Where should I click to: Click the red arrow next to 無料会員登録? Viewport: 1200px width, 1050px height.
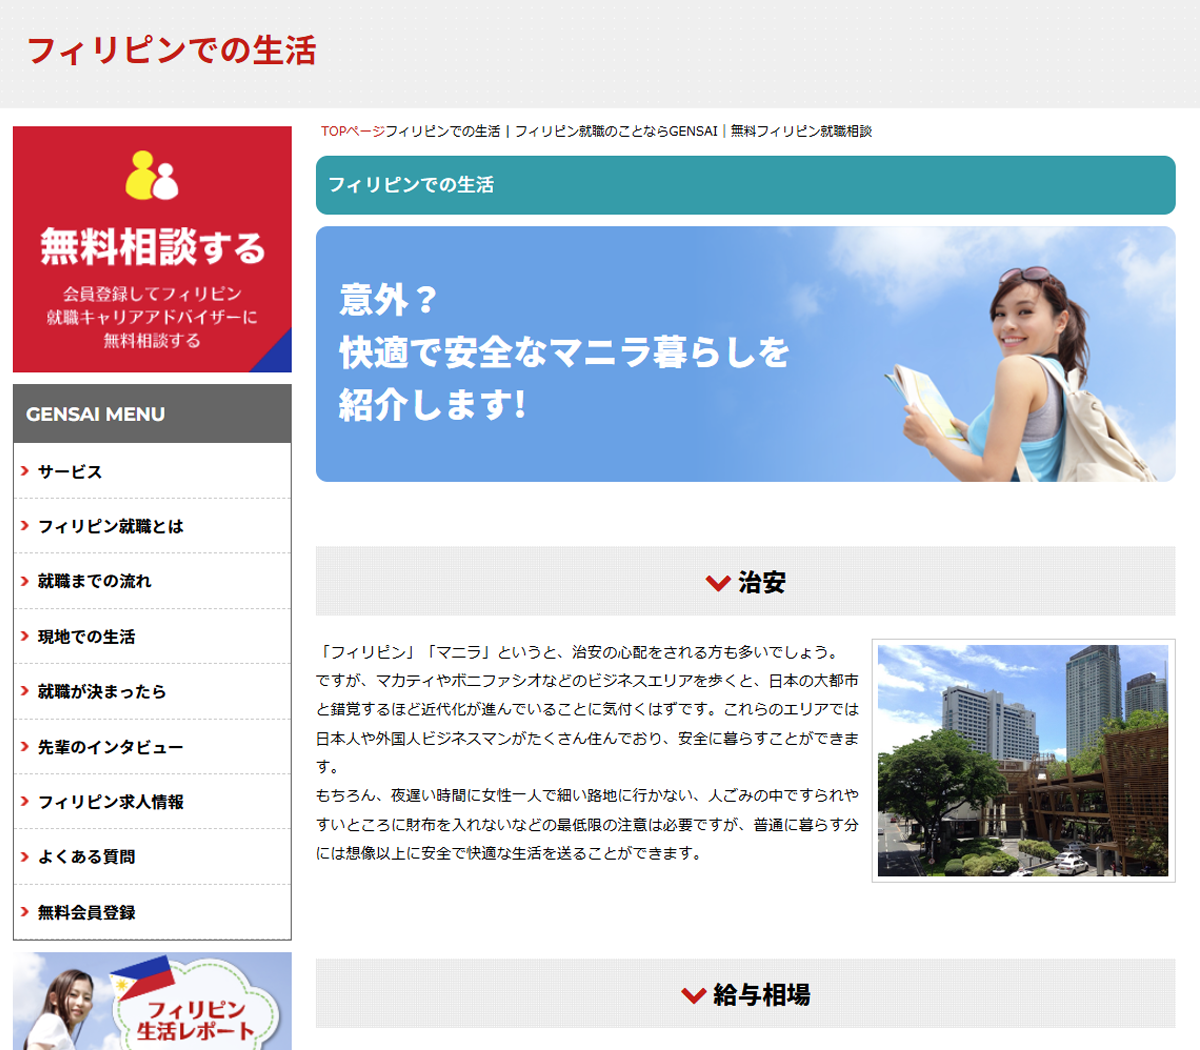point(25,912)
